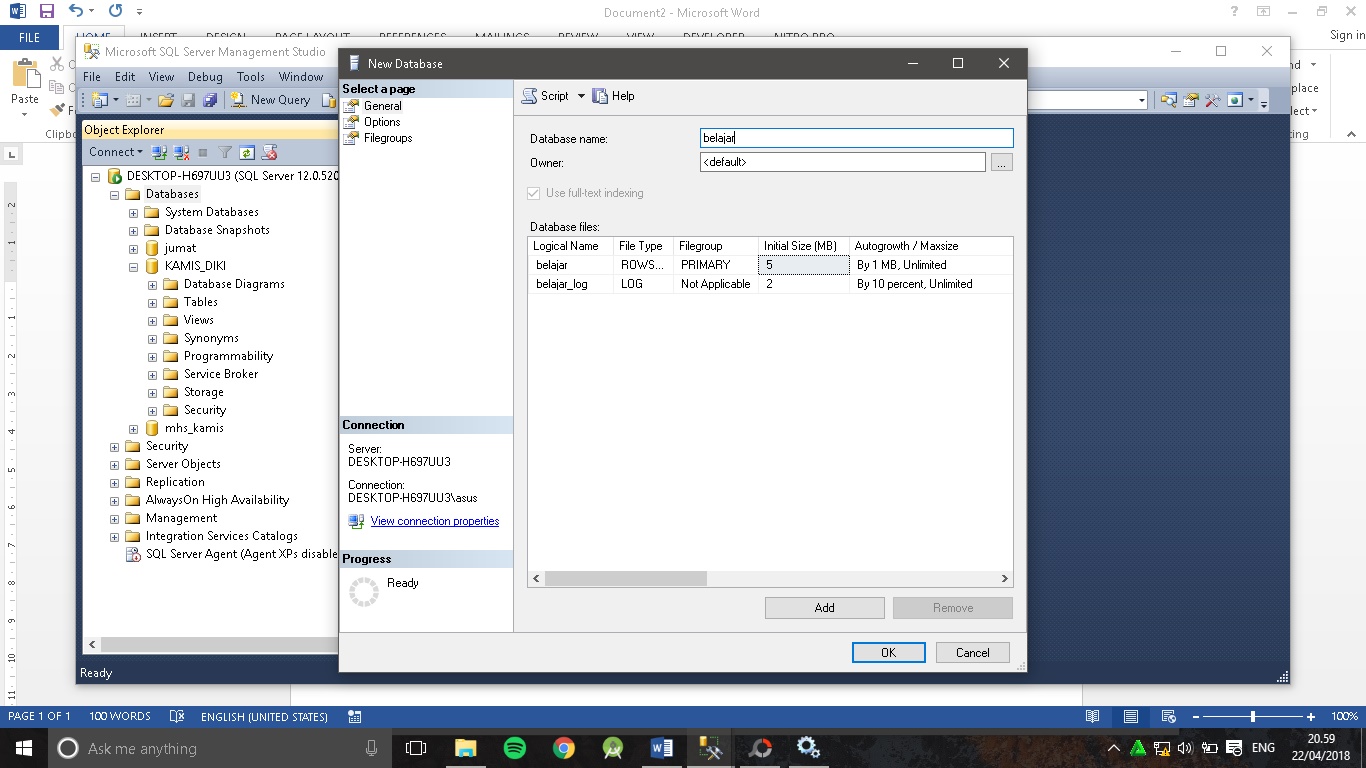Collapse the KAMIS_DIKI database node
Screen dimensions: 1366x768
click(133, 267)
